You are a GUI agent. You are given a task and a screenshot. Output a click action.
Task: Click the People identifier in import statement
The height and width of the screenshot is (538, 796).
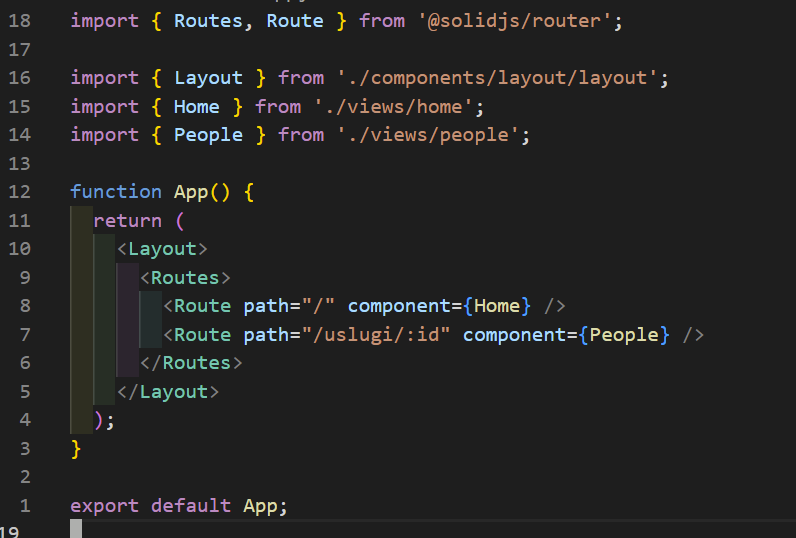pos(208,135)
